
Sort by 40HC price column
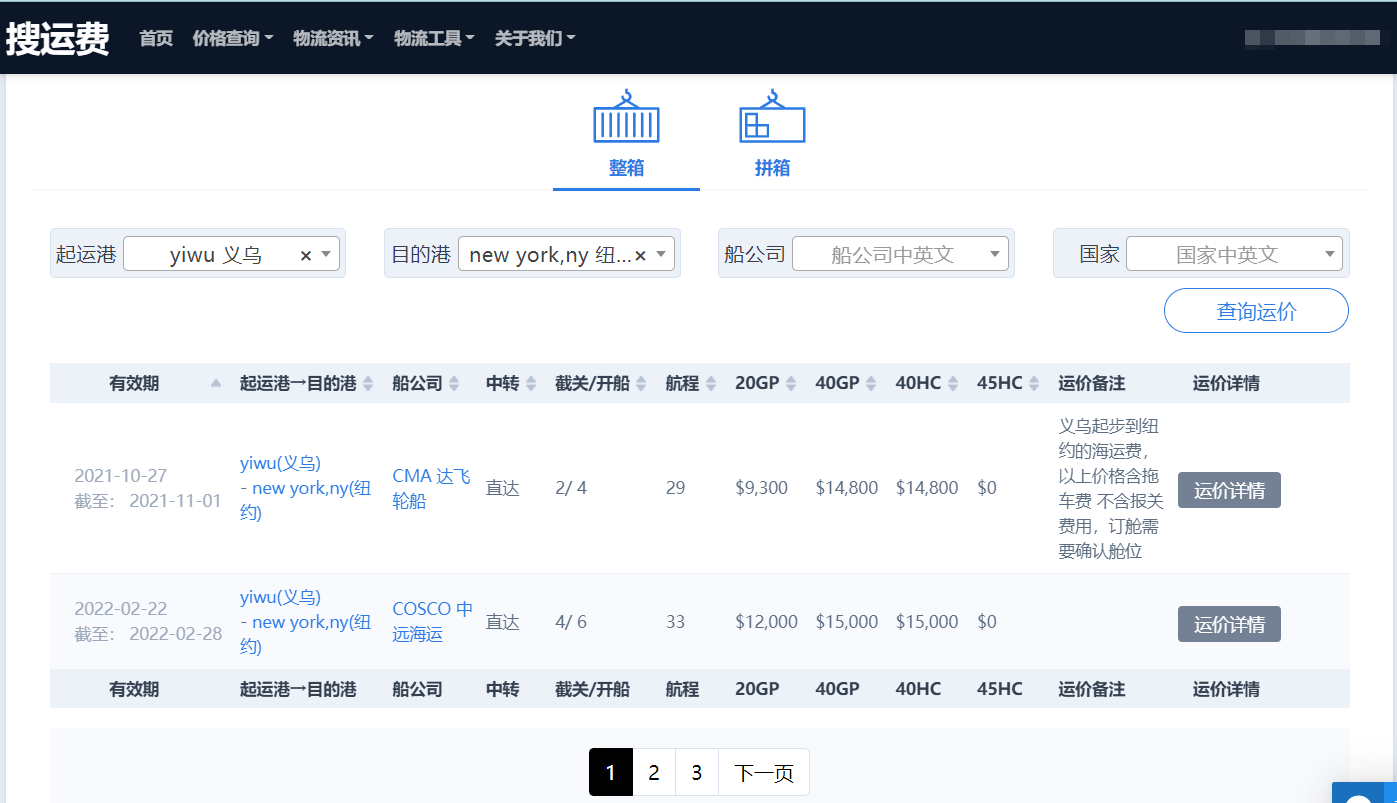[927, 383]
